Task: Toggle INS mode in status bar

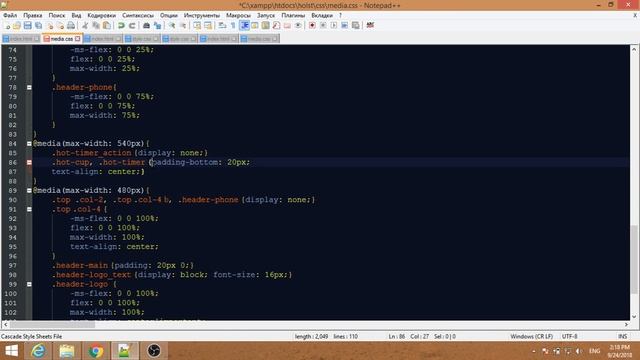Action: point(622,337)
